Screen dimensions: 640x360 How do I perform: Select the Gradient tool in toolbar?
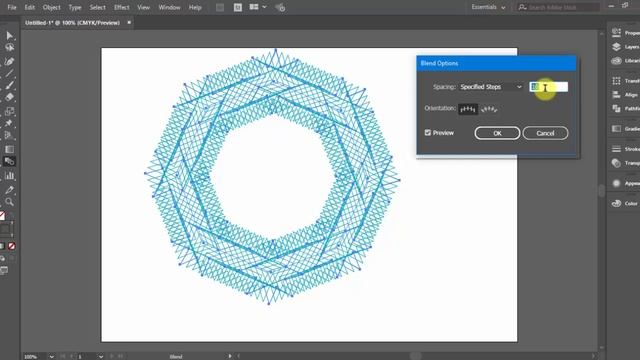9,149
